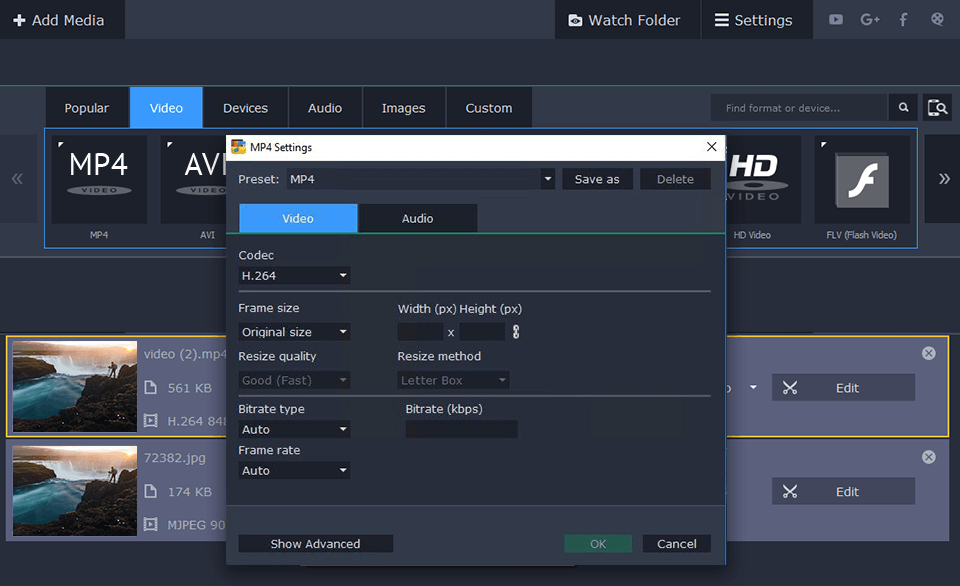Switch the settings dialog to the Audio tab

click(x=417, y=217)
